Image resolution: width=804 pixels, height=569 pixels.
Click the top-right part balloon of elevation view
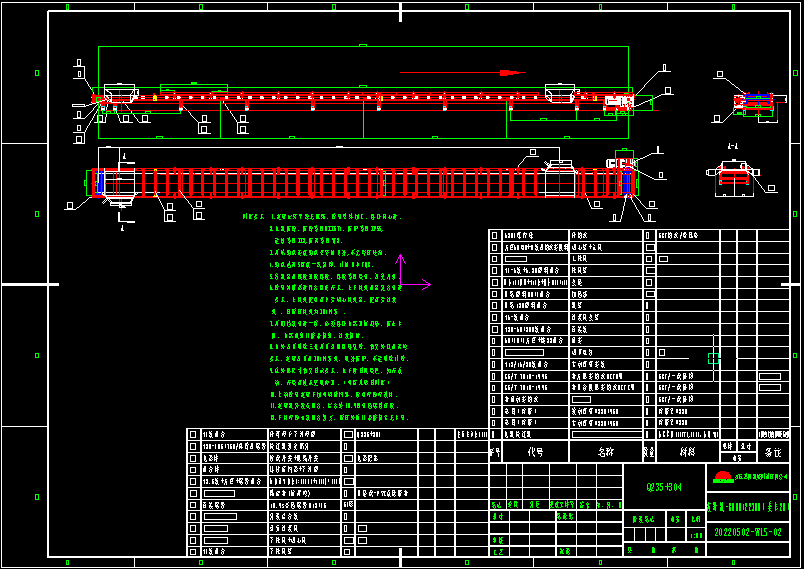pos(666,68)
